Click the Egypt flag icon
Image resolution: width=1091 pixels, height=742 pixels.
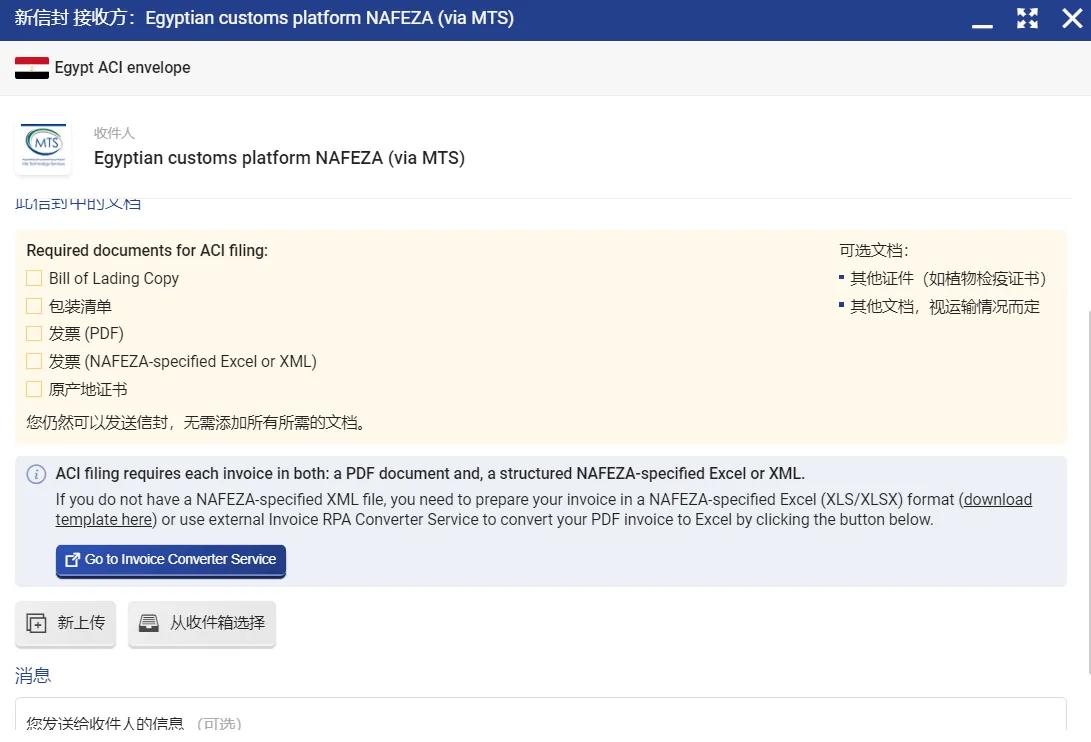[32, 68]
